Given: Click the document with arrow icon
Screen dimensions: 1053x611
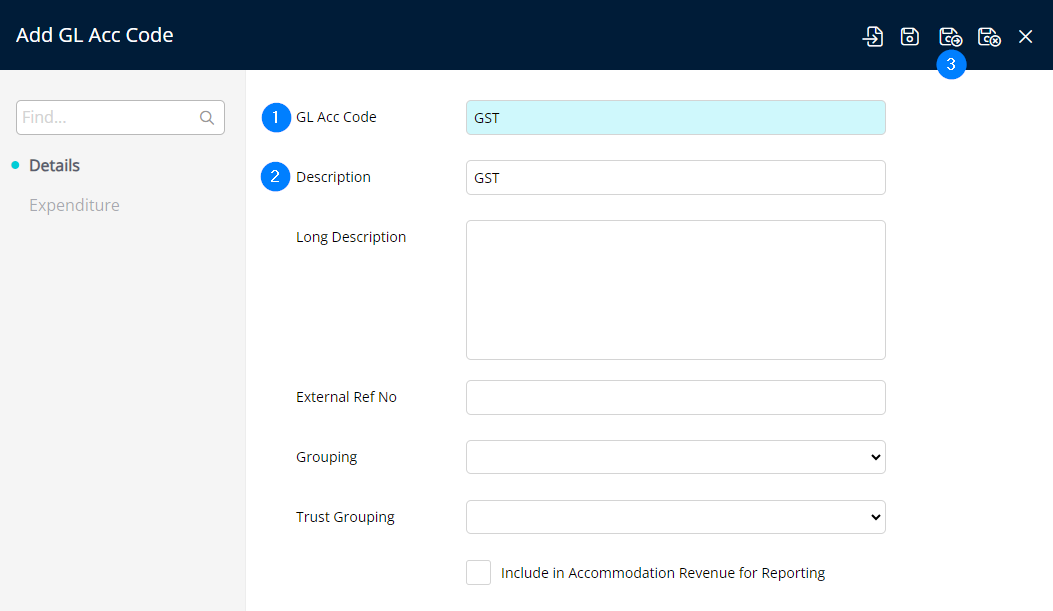Looking at the screenshot, I should click(x=873, y=37).
